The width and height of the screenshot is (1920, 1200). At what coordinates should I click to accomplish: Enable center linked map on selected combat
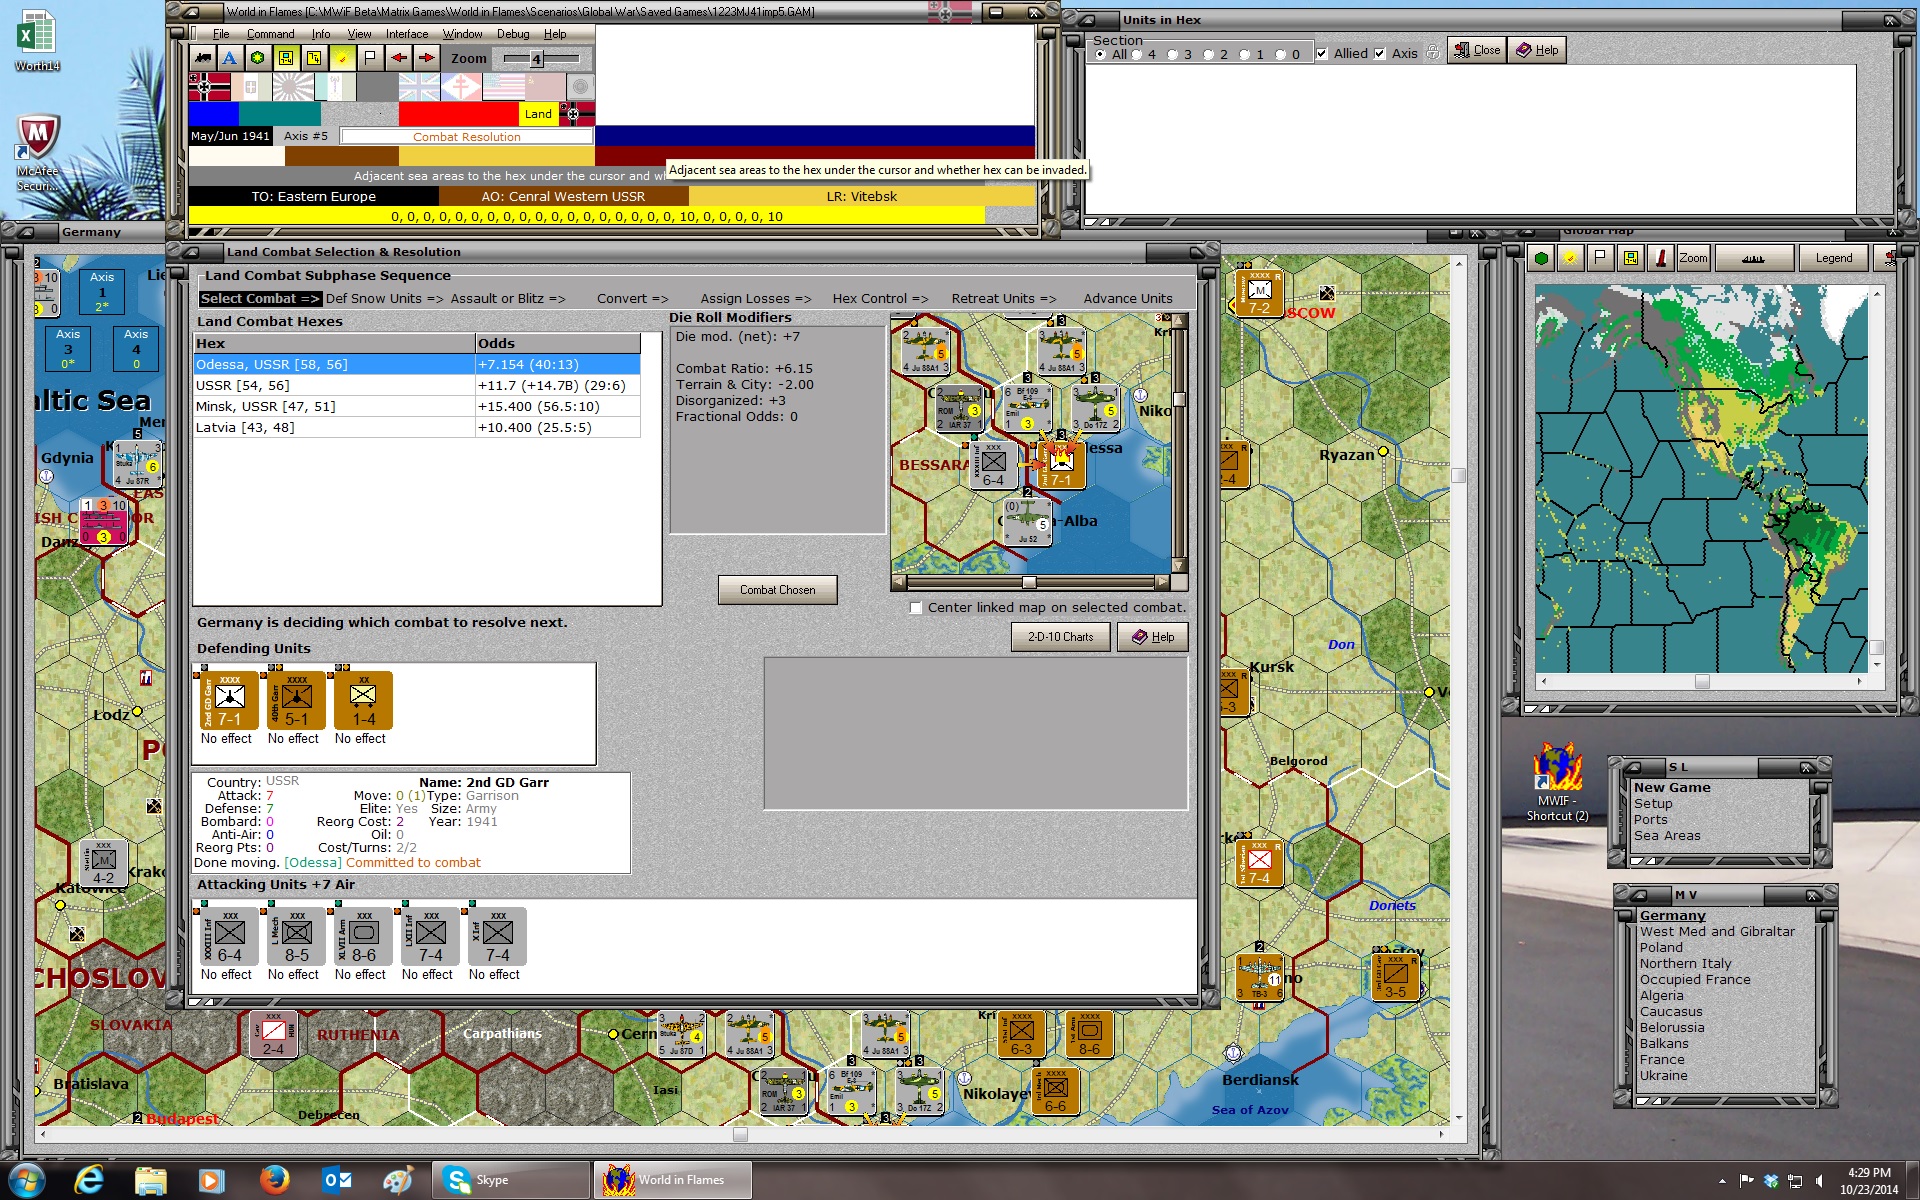(x=915, y=607)
